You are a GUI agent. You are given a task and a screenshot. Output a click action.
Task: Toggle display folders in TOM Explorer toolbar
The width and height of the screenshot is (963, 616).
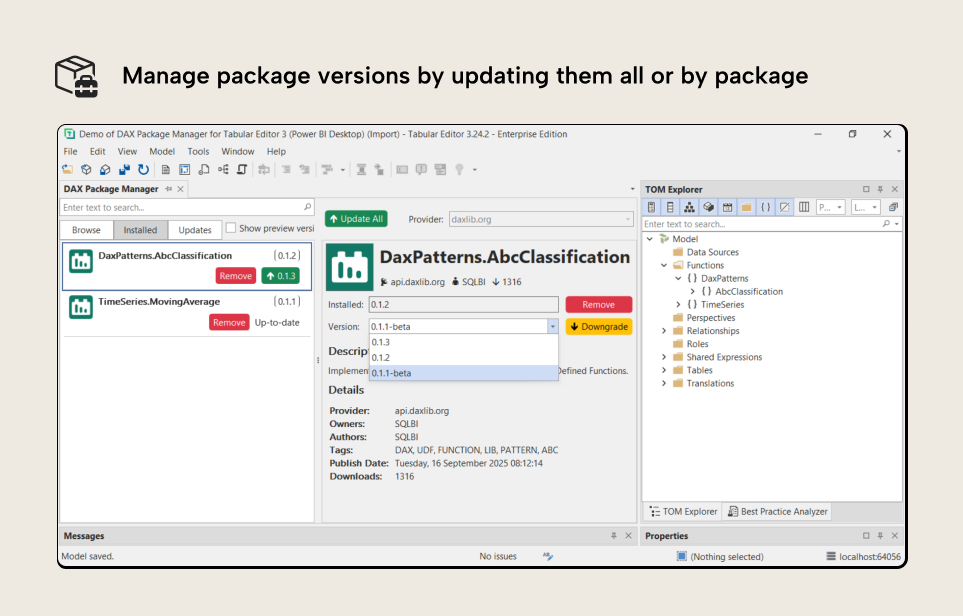coord(747,207)
